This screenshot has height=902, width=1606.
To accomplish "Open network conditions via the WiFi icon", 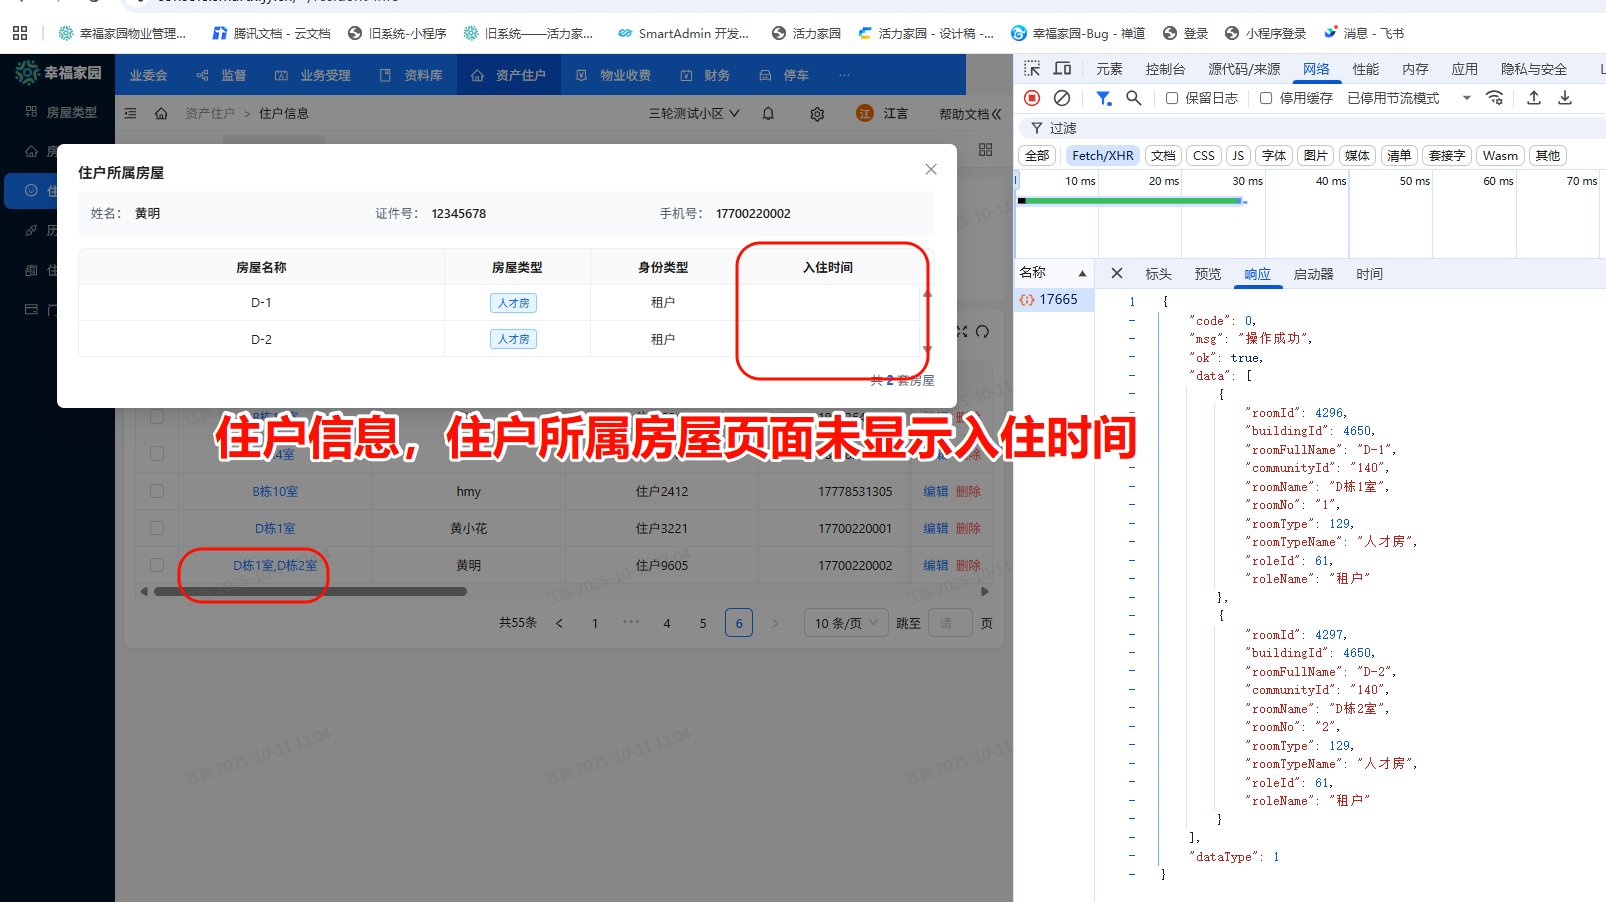I will coord(1495,97).
